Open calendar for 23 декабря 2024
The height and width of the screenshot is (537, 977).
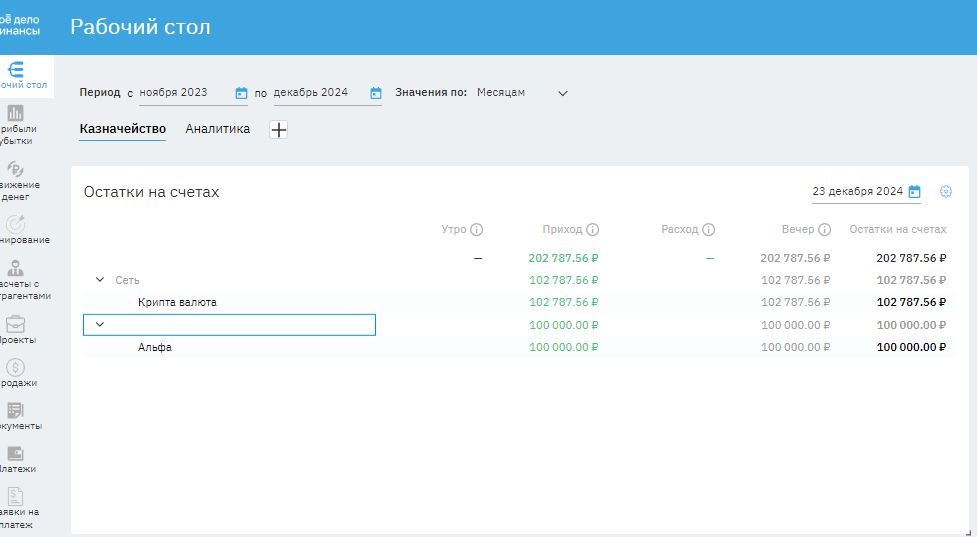tap(914, 192)
